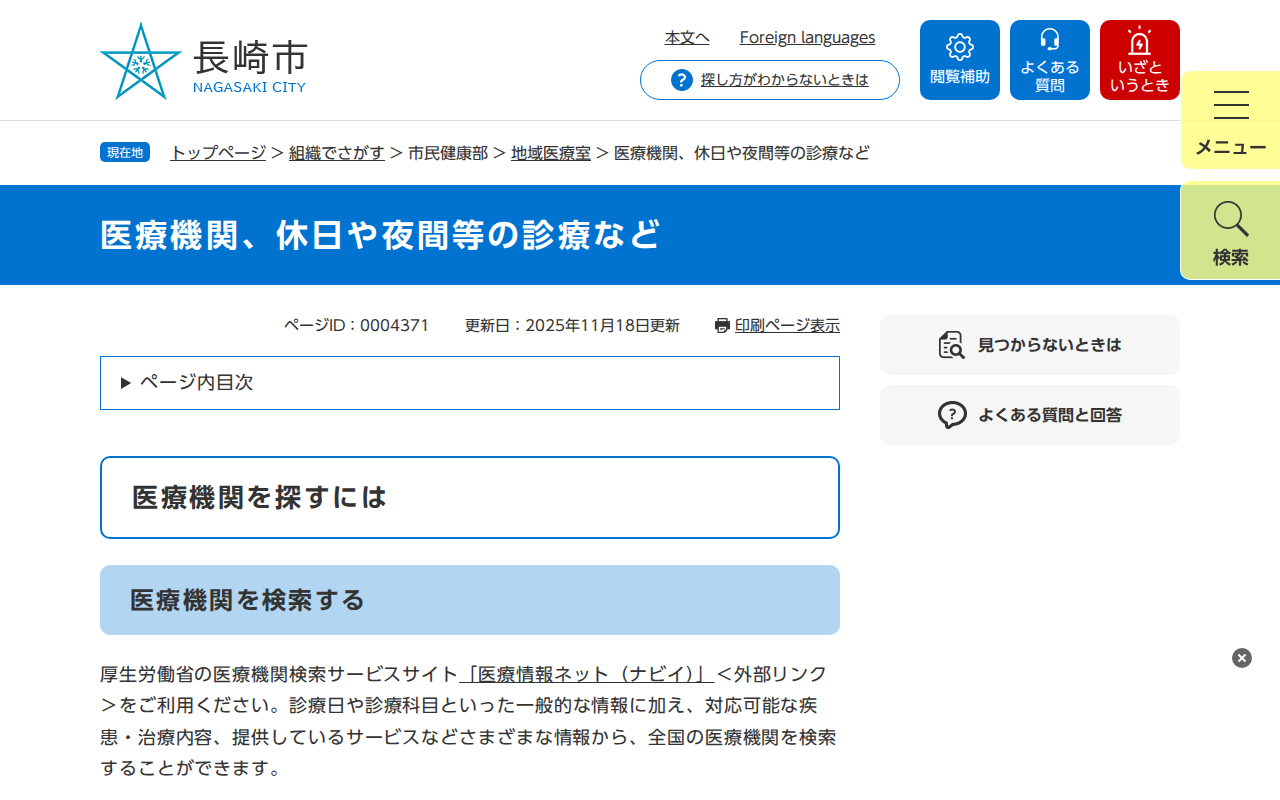Image resolution: width=1280 pixels, height=800 pixels.
Task: Open the 検索 magnifier button
Action: [1230, 231]
